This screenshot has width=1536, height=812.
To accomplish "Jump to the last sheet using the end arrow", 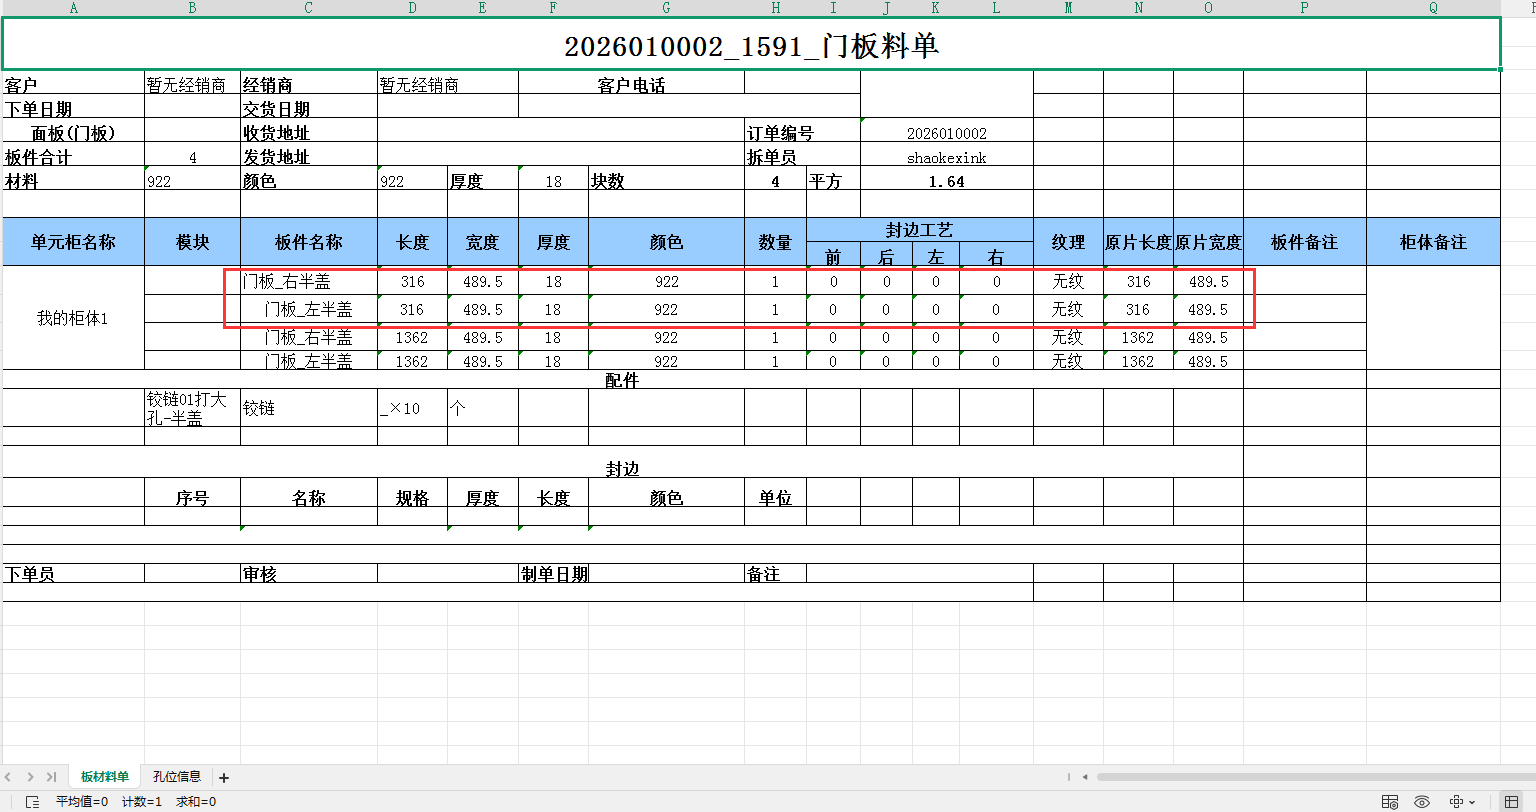I will tap(51, 776).
